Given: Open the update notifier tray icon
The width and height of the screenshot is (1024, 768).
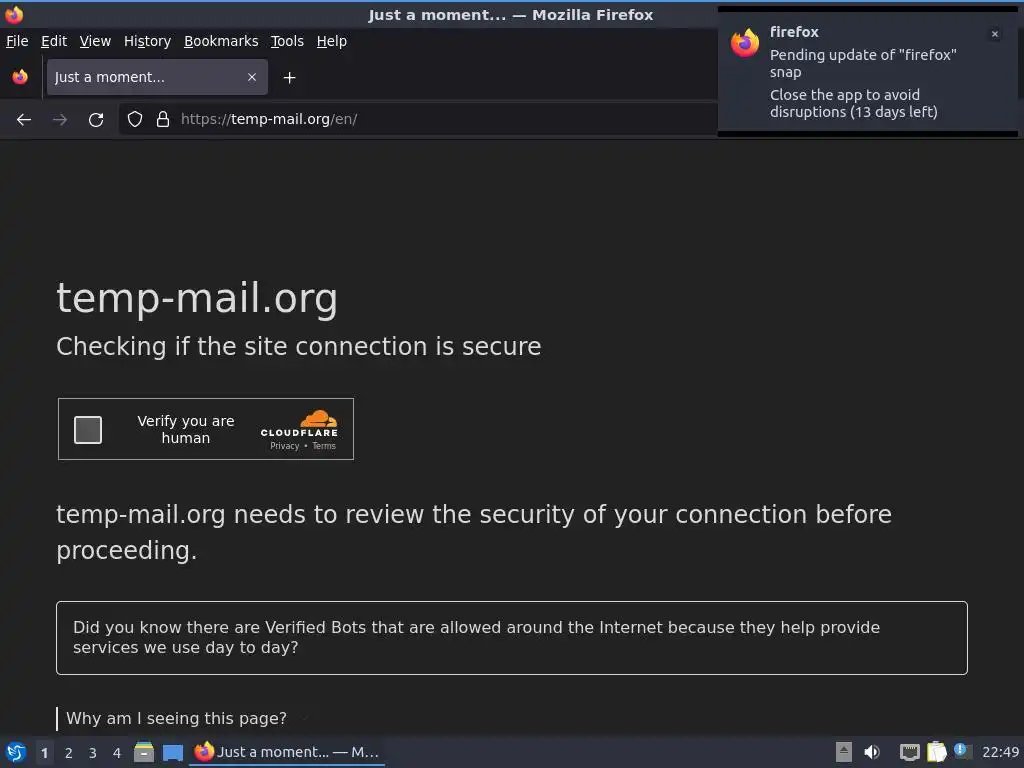Looking at the screenshot, I should tap(961, 751).
